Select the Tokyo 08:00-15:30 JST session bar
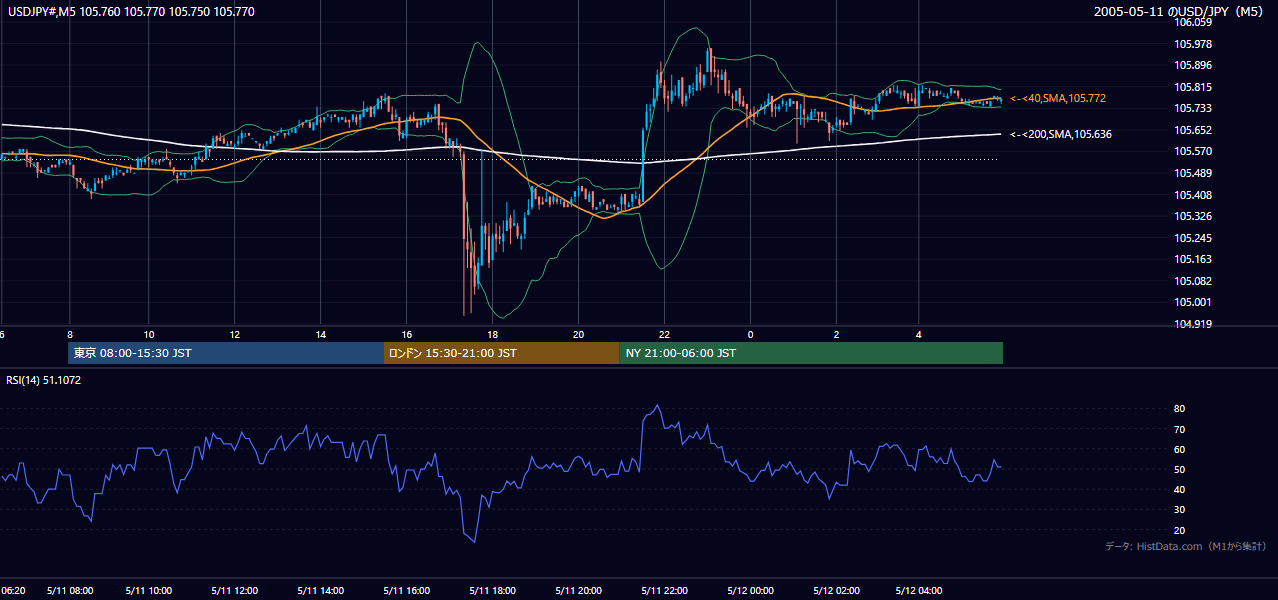The image size is (1278, 600). pos(226,353)
